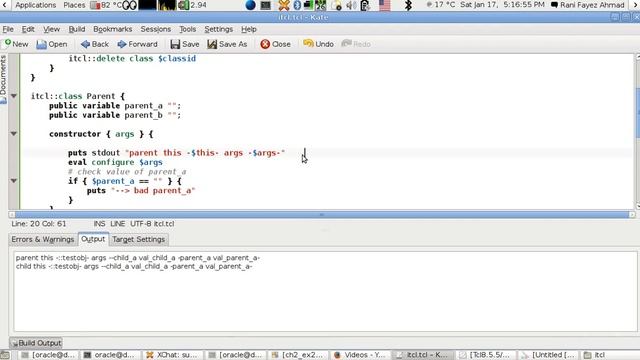Image resolution: width=640 pixels, height=360 pixels.
Task: Click the US flag keyboard layout icon
Action: coord(384,5)
